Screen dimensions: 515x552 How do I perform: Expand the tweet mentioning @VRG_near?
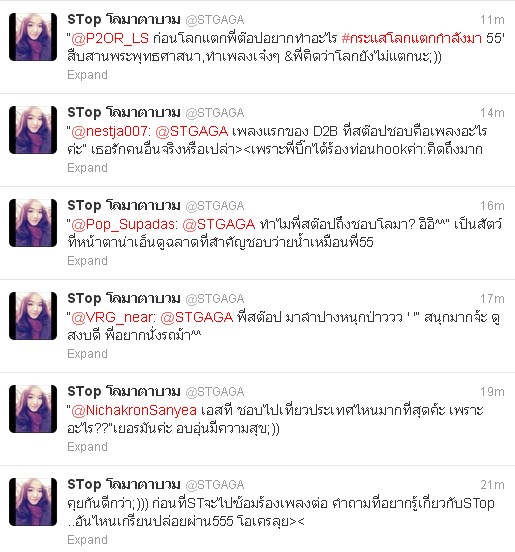pos(87,354)
